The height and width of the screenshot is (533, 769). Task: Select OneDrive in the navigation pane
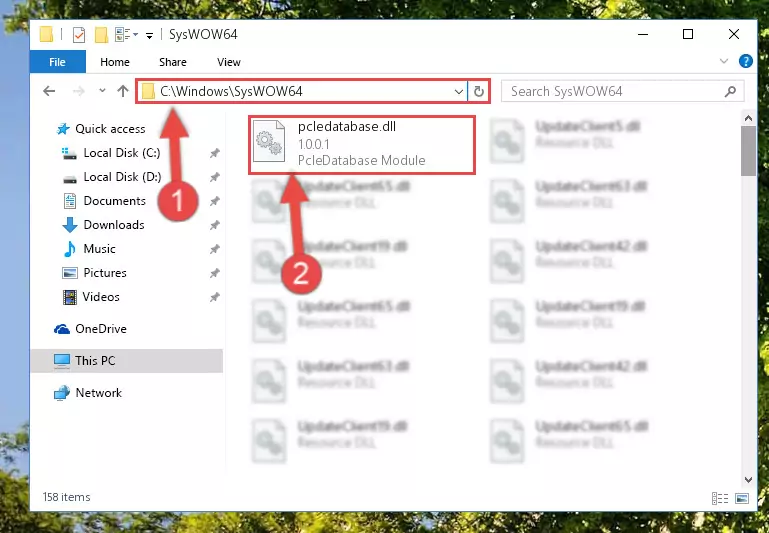pyautogui.click(x=101, y=329)
